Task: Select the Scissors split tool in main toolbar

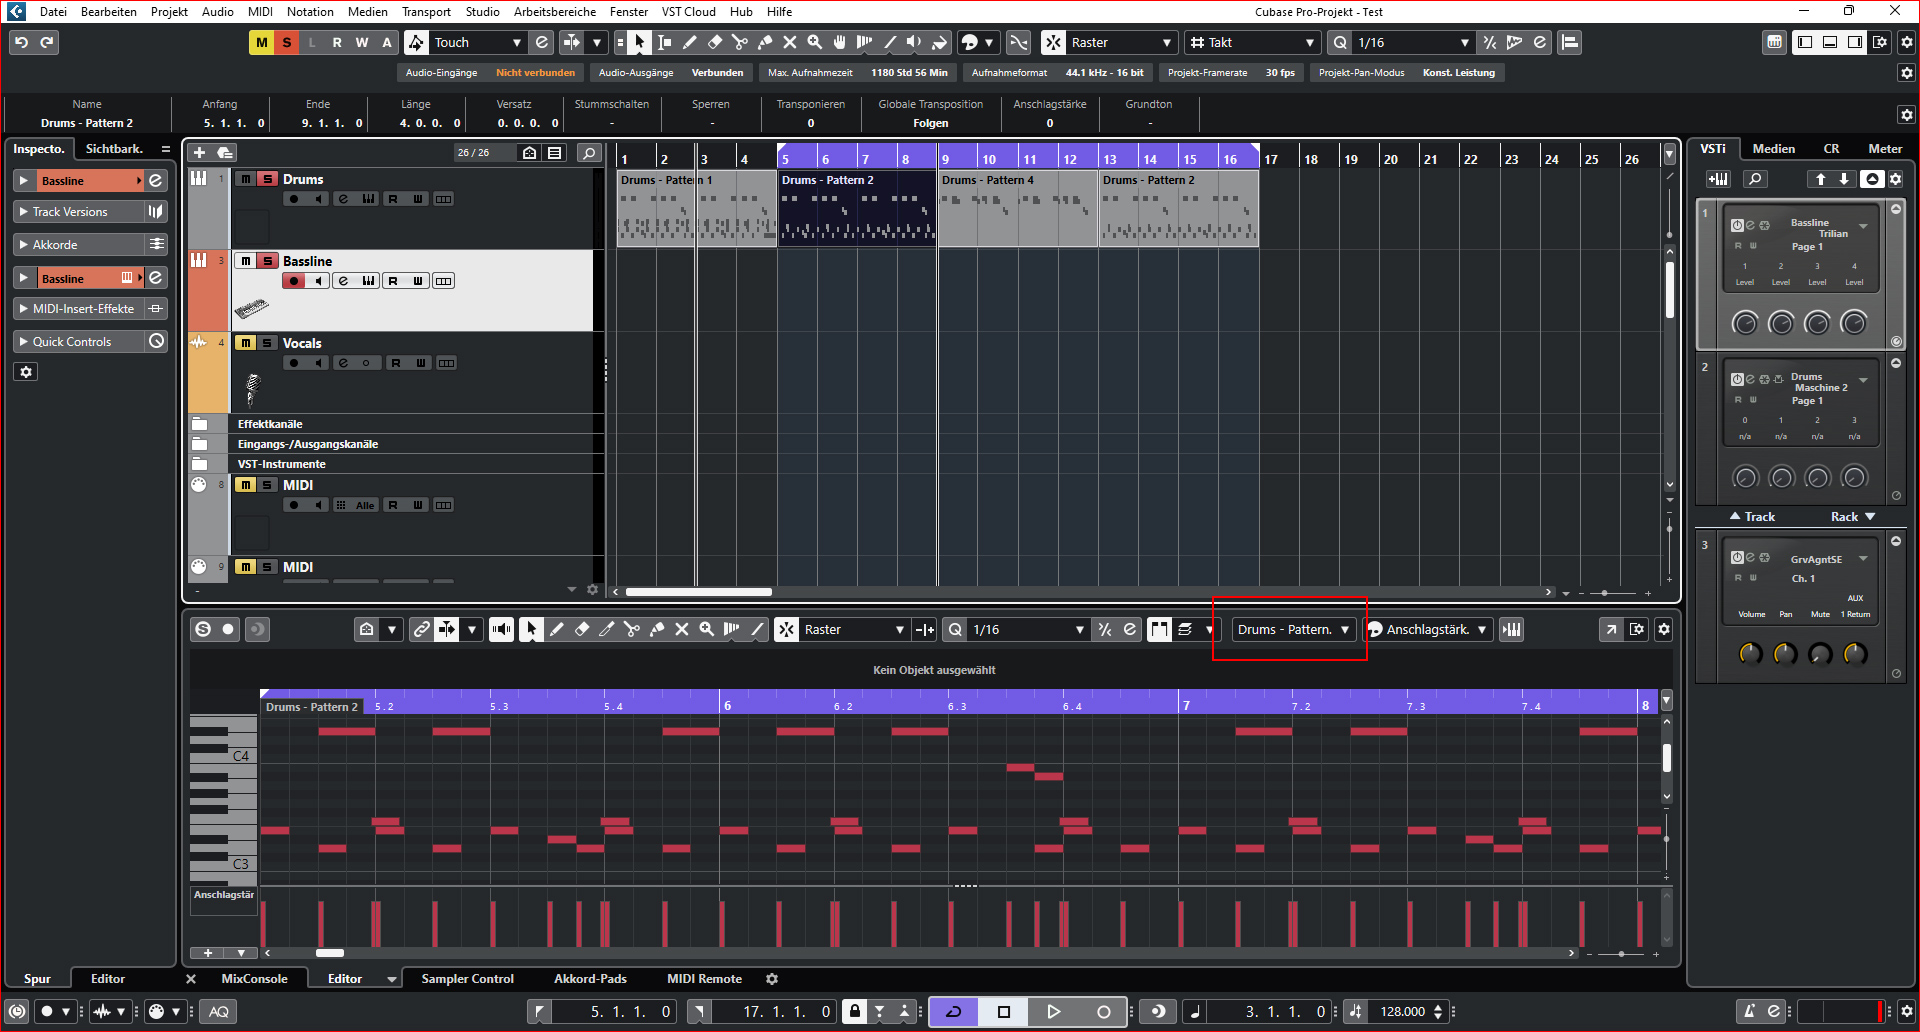Action: coord(739,42)
